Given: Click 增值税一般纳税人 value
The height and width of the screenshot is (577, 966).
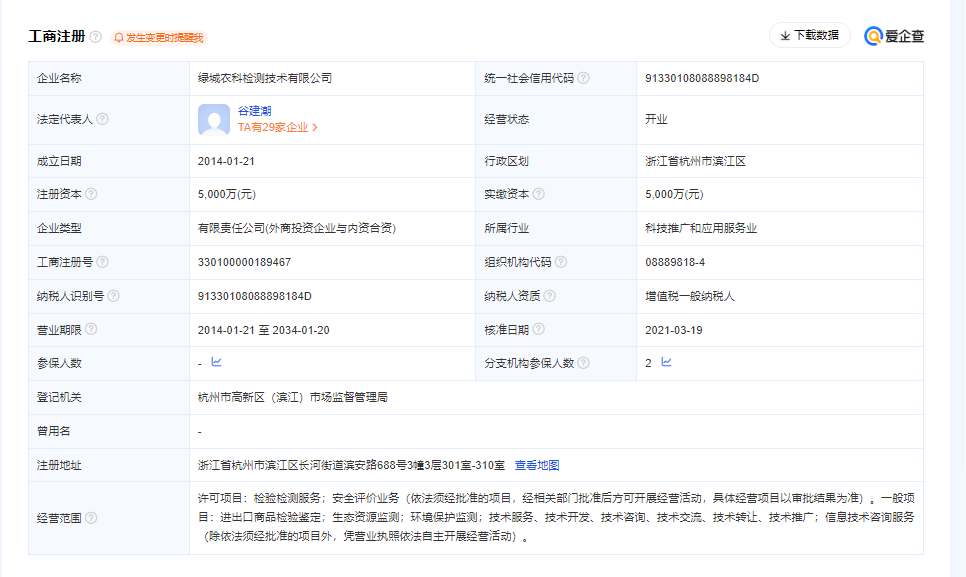Looking at the screenshot, I should [x=690, y=296].
